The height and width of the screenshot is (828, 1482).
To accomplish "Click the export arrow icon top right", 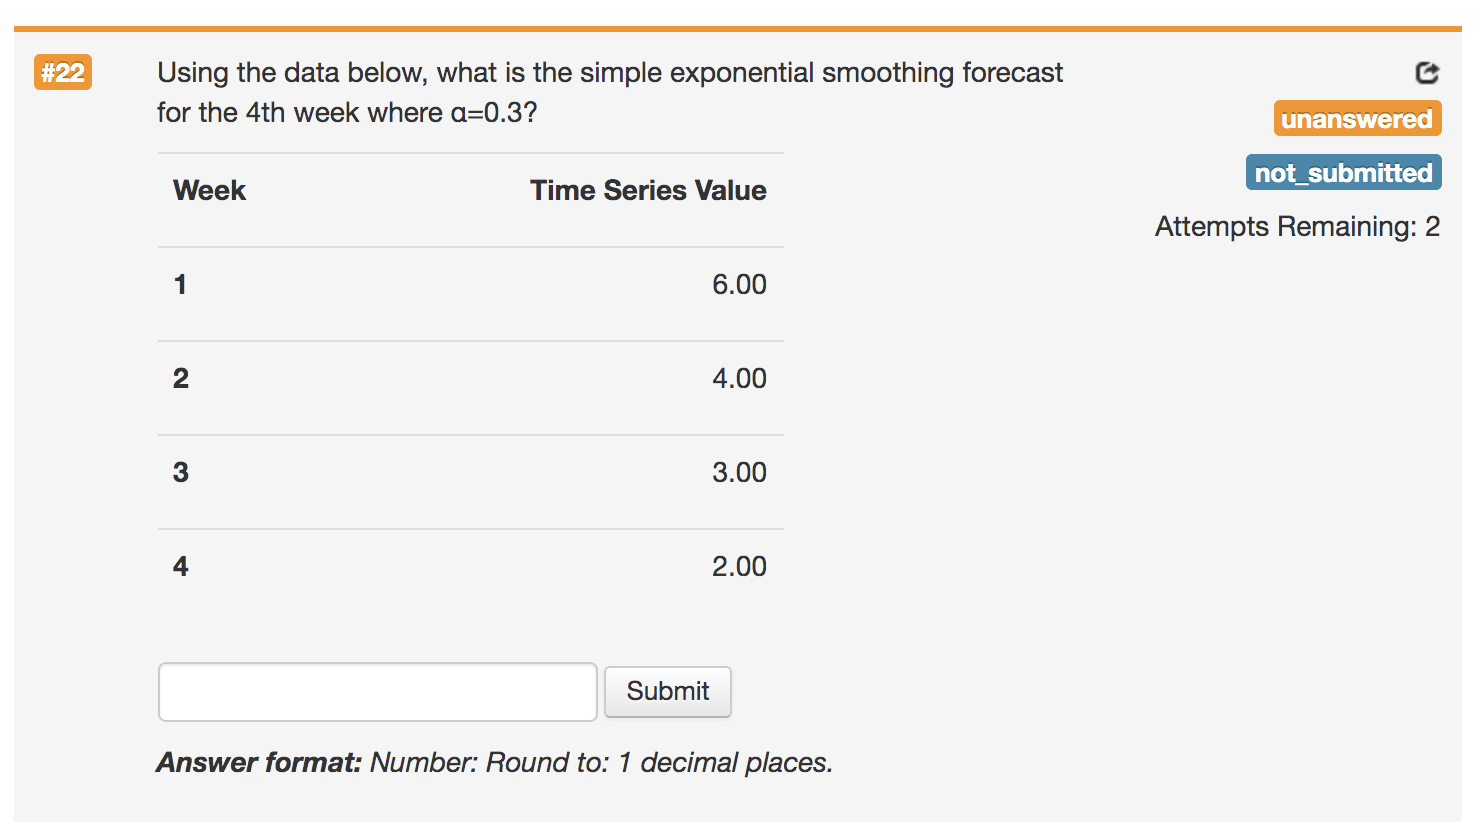I will (1427, 73).
